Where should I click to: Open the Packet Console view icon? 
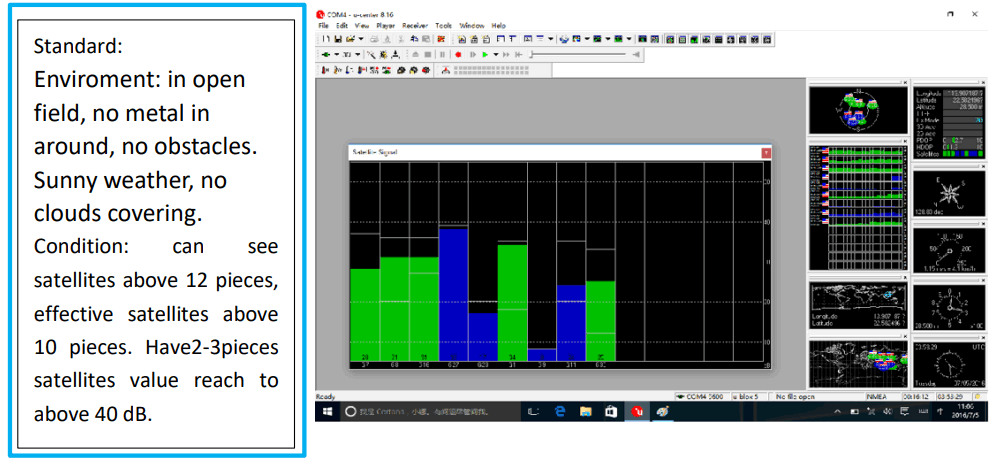[x=462, y=39]
